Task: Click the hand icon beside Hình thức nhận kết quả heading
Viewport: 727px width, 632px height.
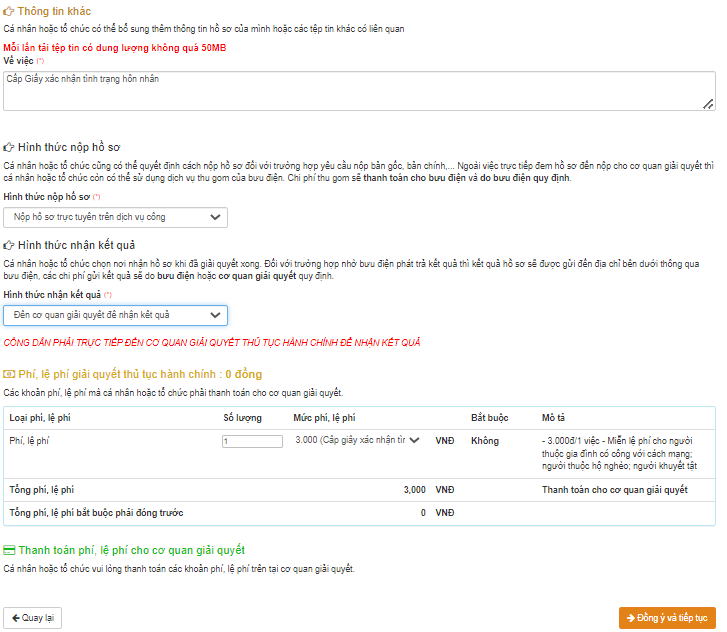Action: point(9,245)
